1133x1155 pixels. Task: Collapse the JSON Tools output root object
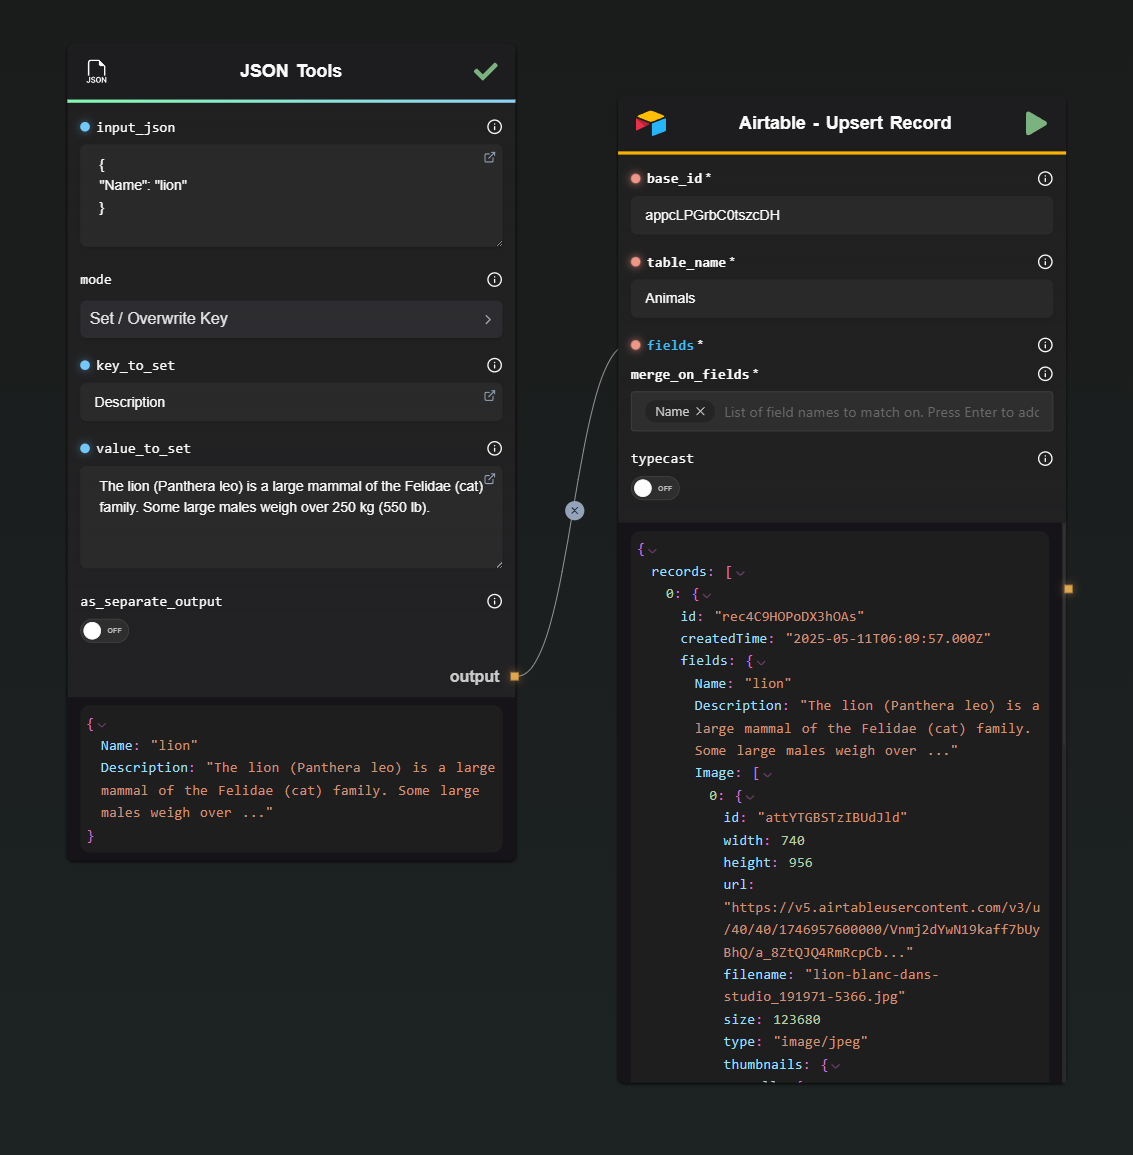tap(102, 725)
